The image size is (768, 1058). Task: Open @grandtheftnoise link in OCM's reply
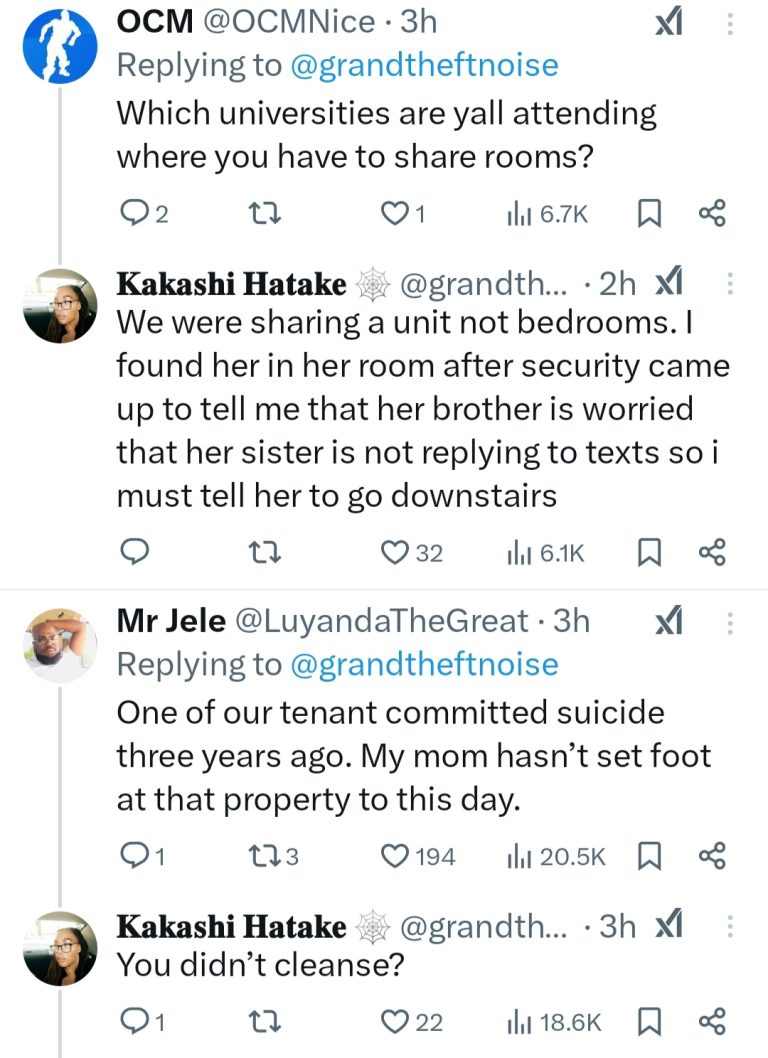click(425, 65)
